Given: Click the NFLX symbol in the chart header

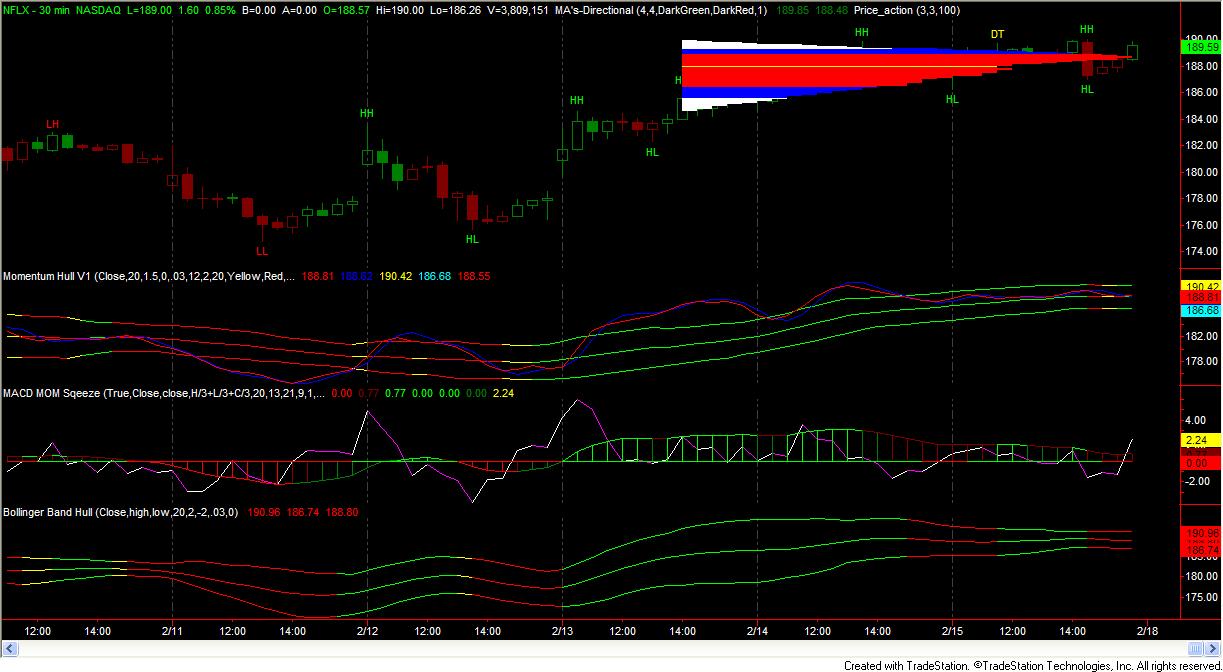Looking at the screenshot, I should [14, 10].
